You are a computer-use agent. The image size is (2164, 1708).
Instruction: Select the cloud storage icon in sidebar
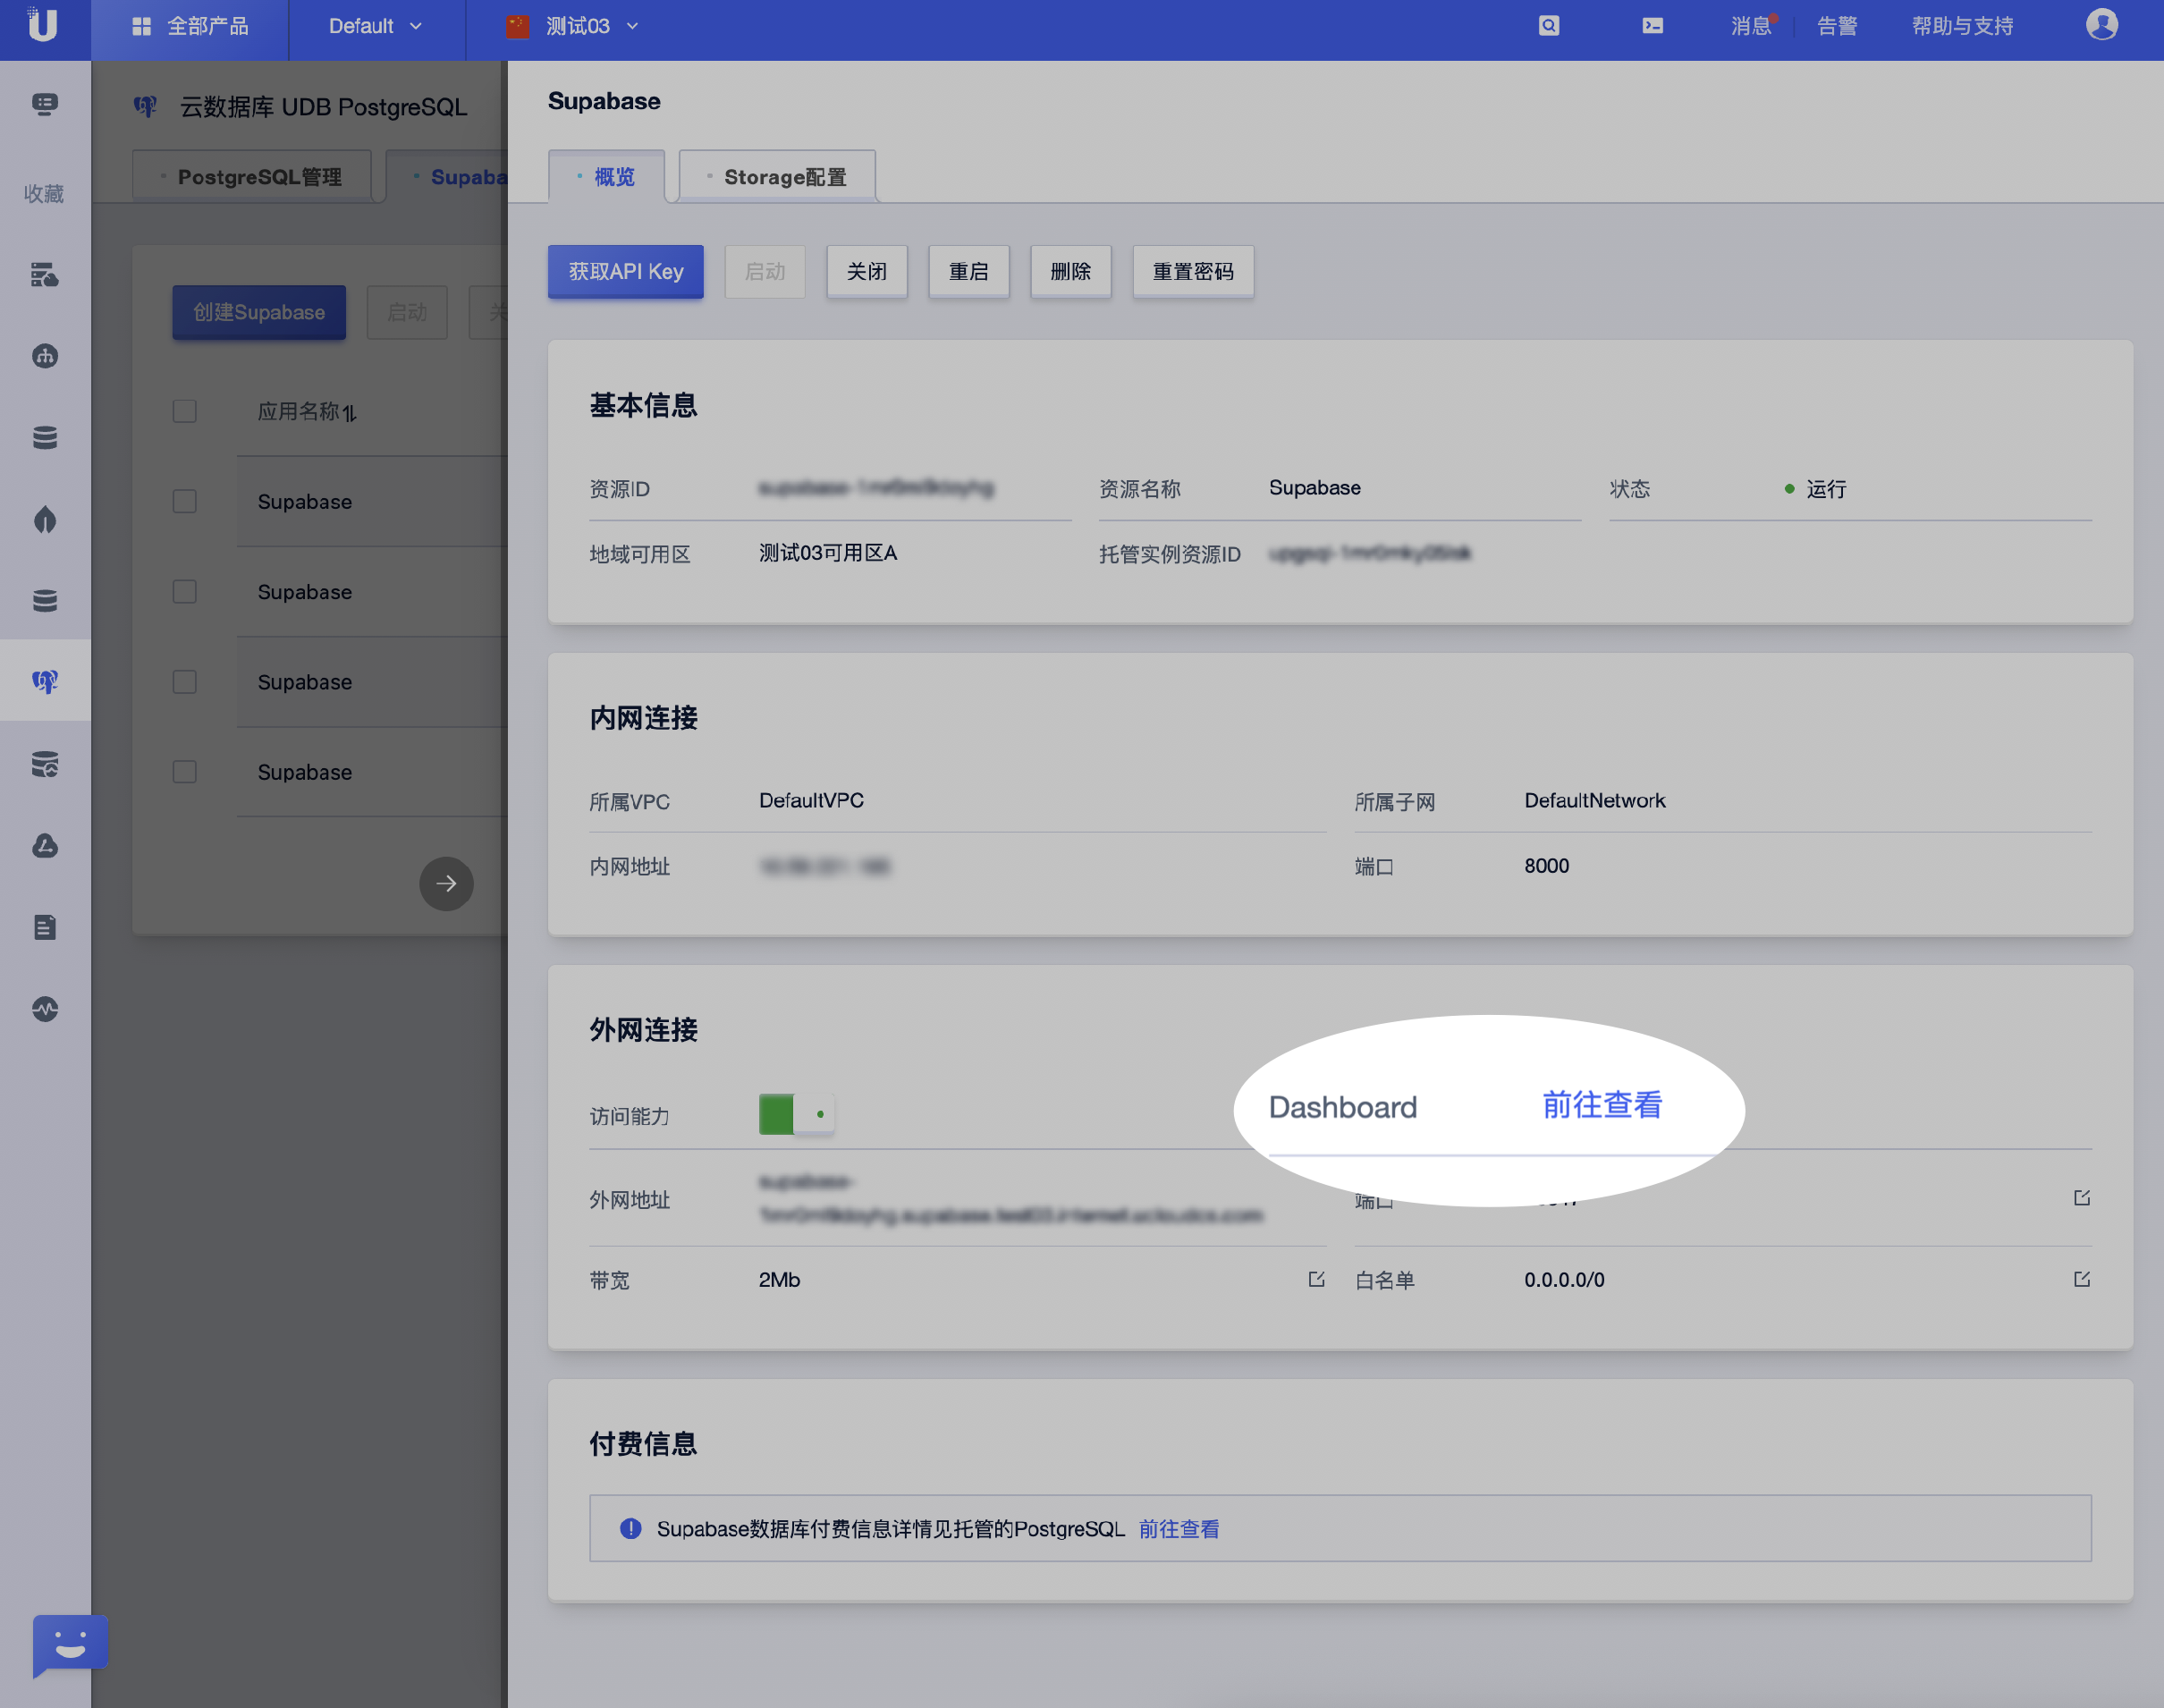45,846
